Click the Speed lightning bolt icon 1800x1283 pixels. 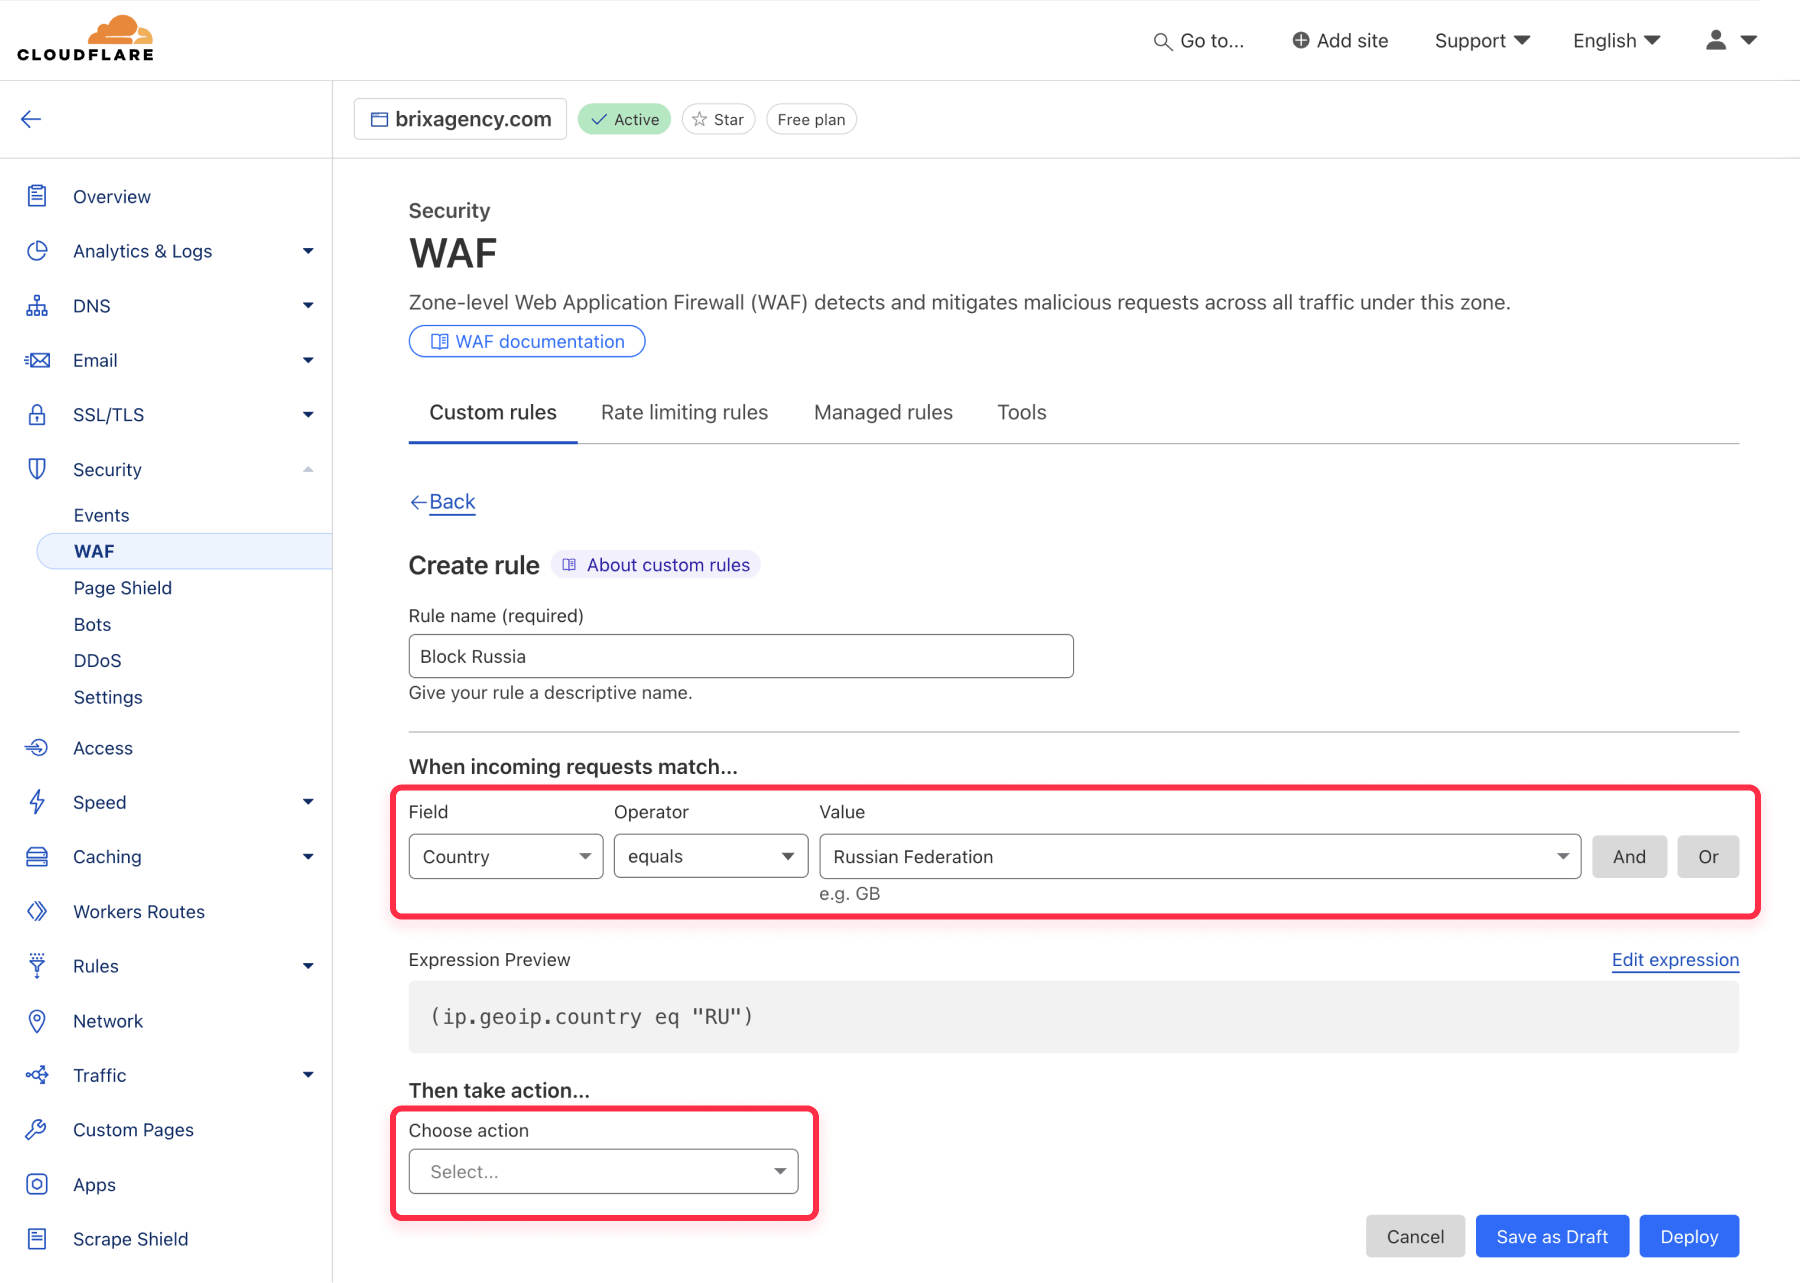[x=37, y=802]
